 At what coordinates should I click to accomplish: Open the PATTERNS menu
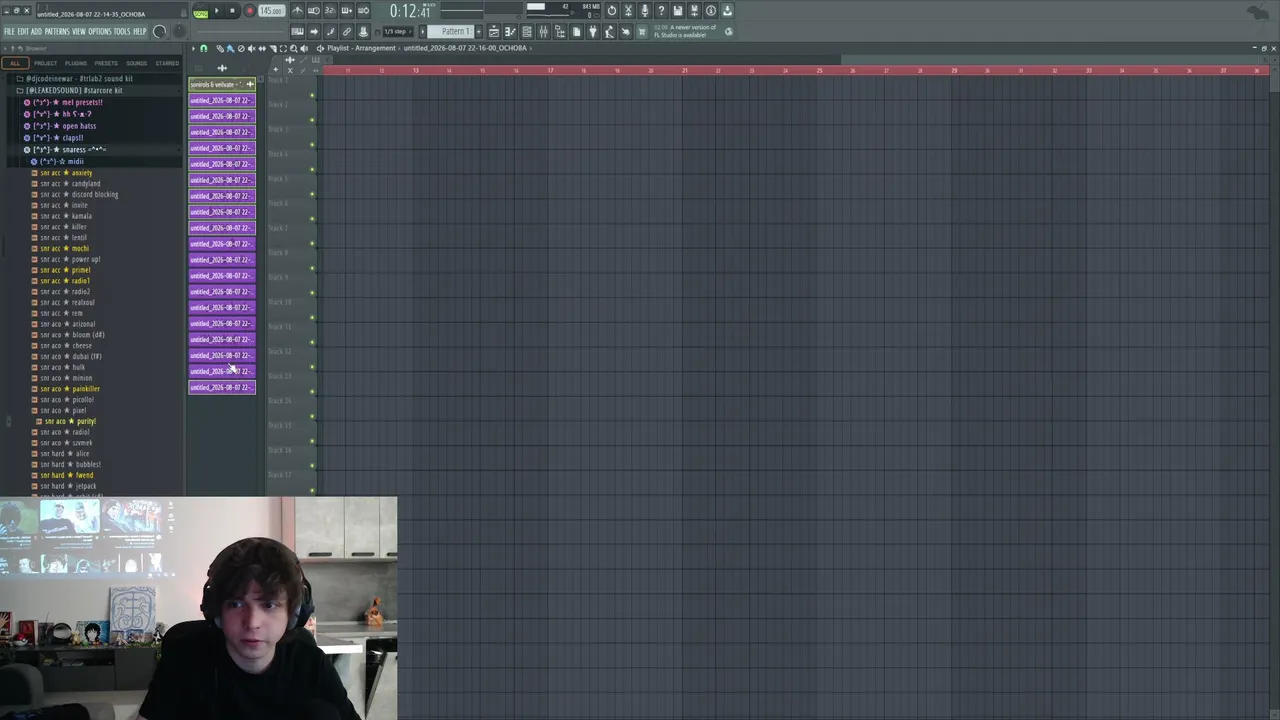click(57, 32)
